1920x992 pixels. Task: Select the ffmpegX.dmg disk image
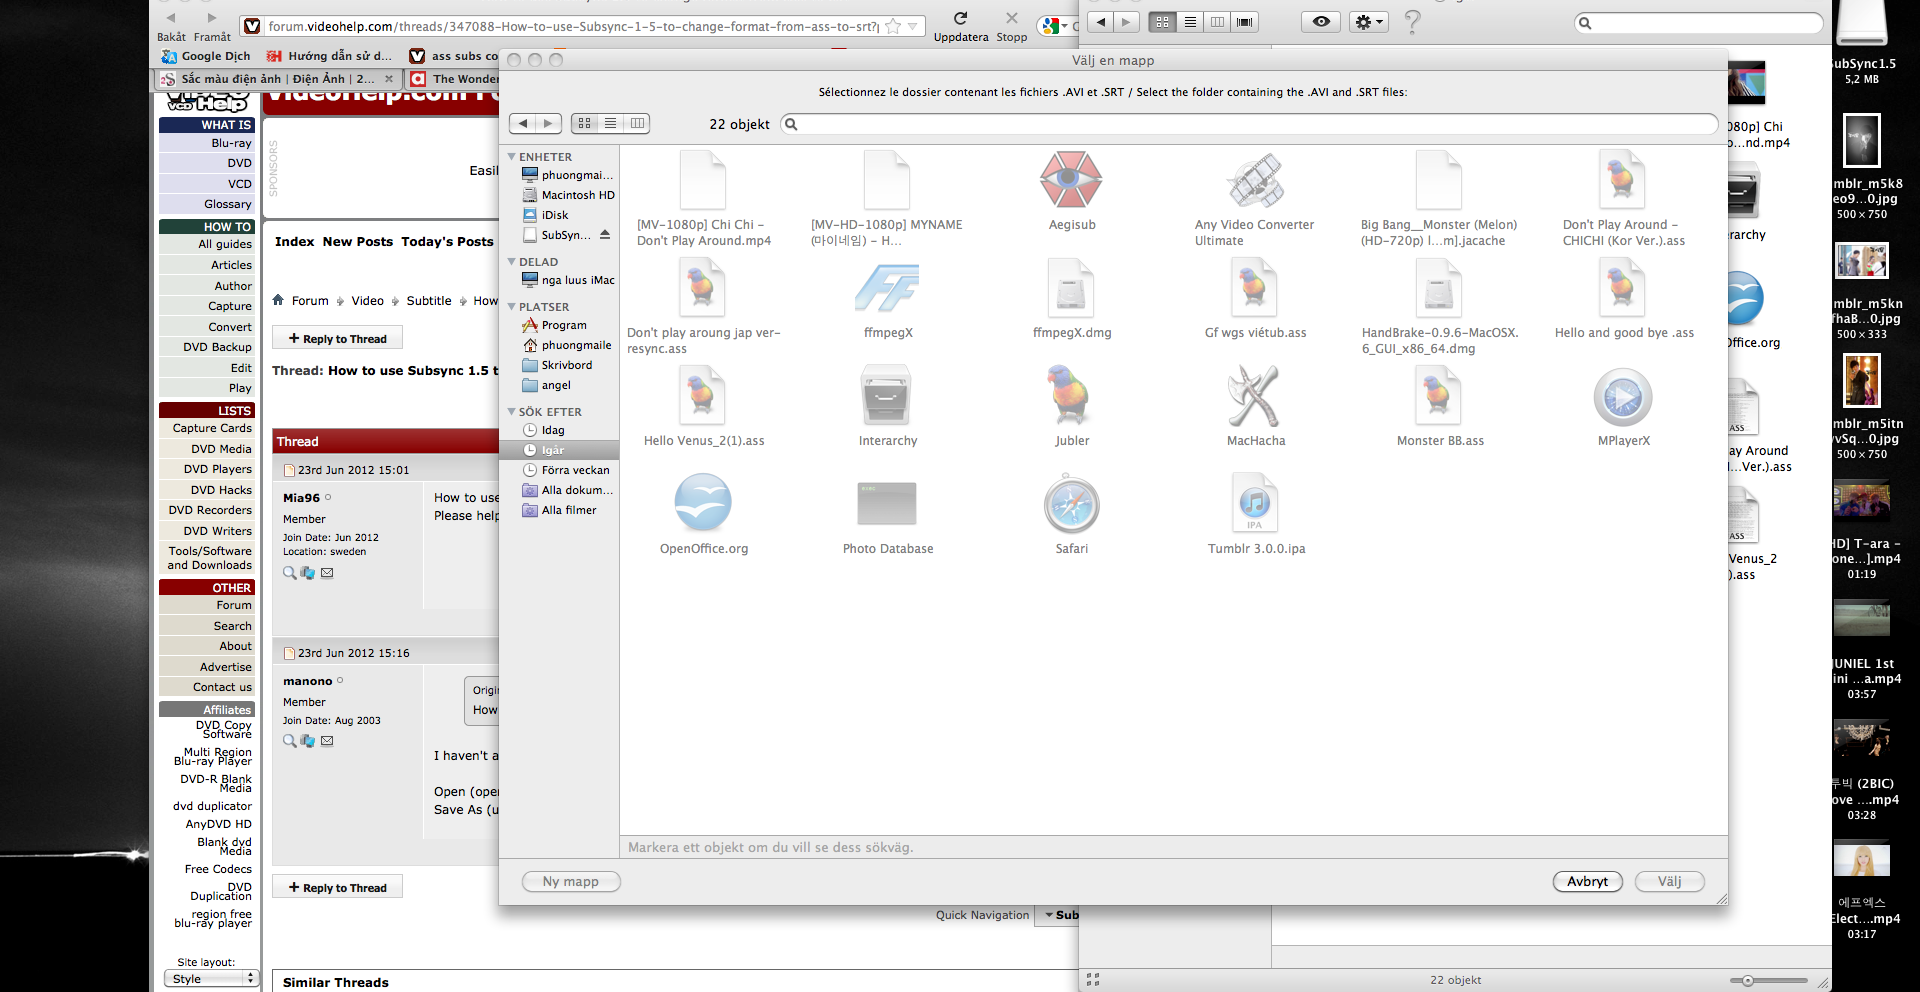(1071, 288)
